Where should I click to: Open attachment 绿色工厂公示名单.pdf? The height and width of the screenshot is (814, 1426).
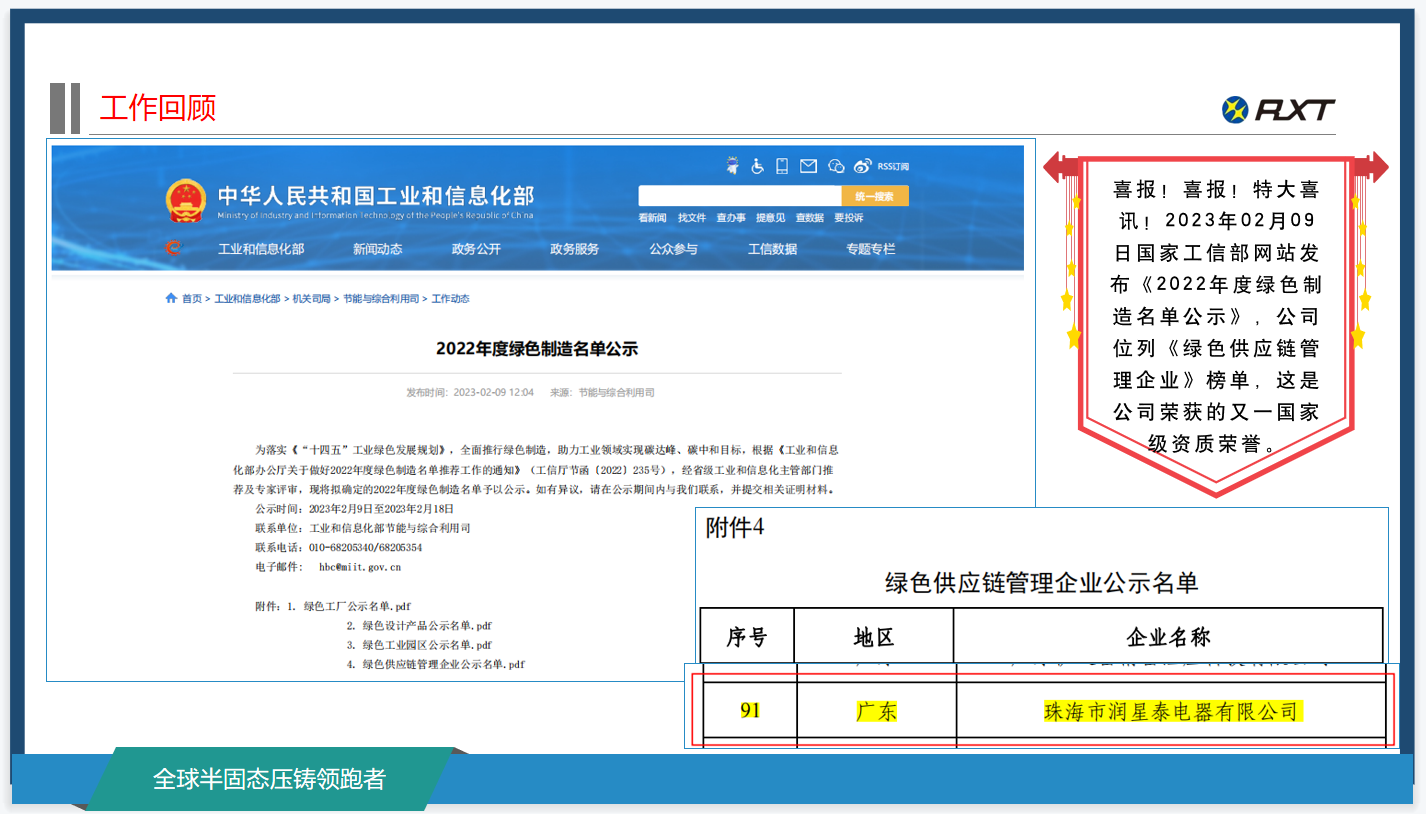(357, 607)
